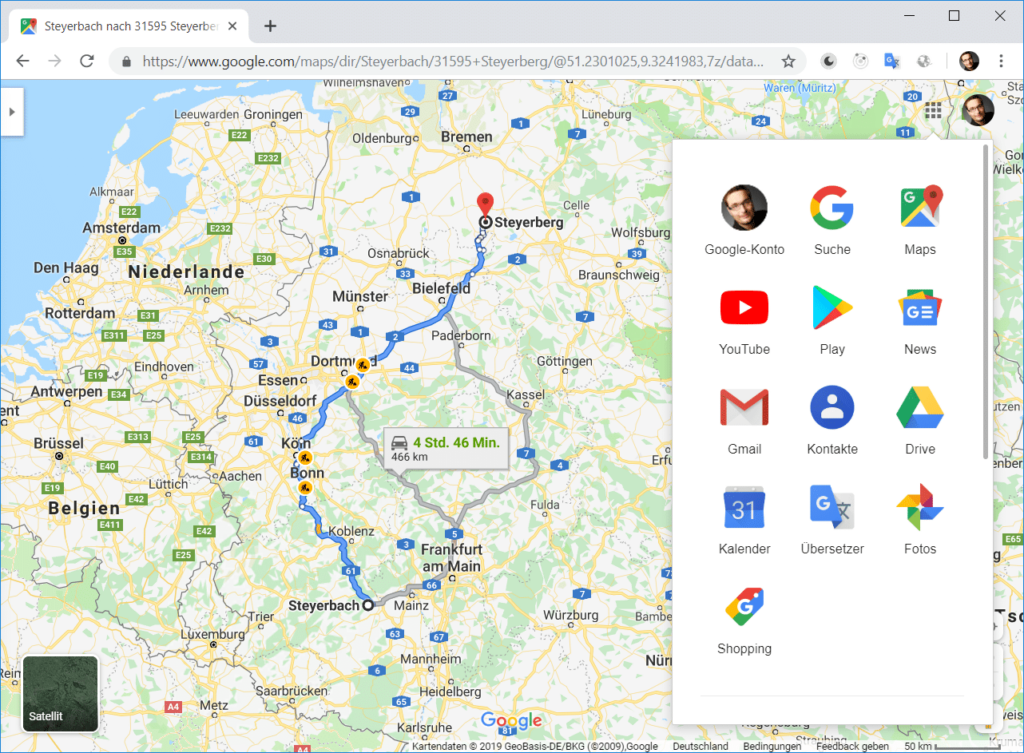Click the 50 km map scale control
Image resolution: width=1024 pixels, height=753 pixels.
[x=952, y=746]
